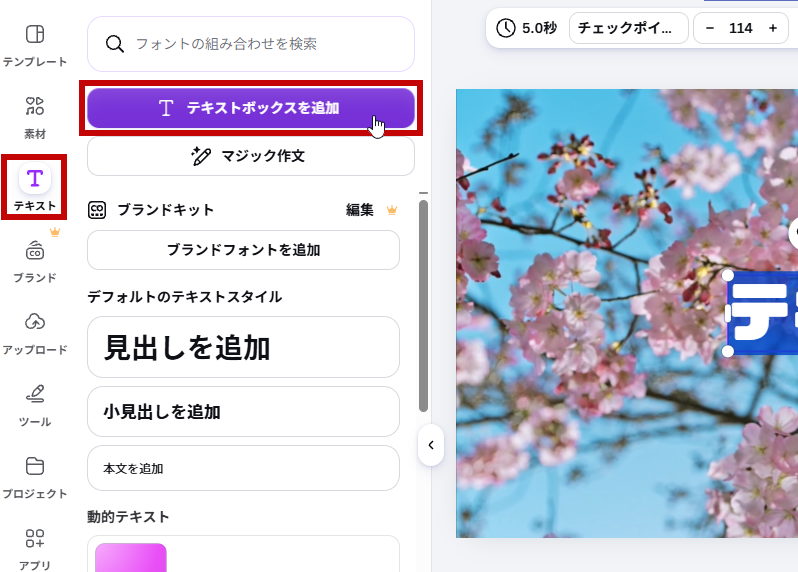
Task: Click the left-side text width handle
Action: tap(728, 313)
